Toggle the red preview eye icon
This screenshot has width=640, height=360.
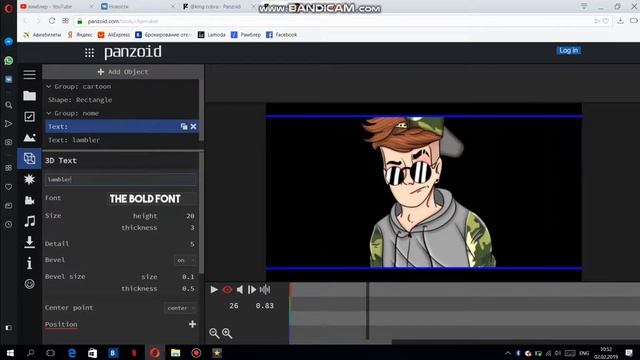227,289
